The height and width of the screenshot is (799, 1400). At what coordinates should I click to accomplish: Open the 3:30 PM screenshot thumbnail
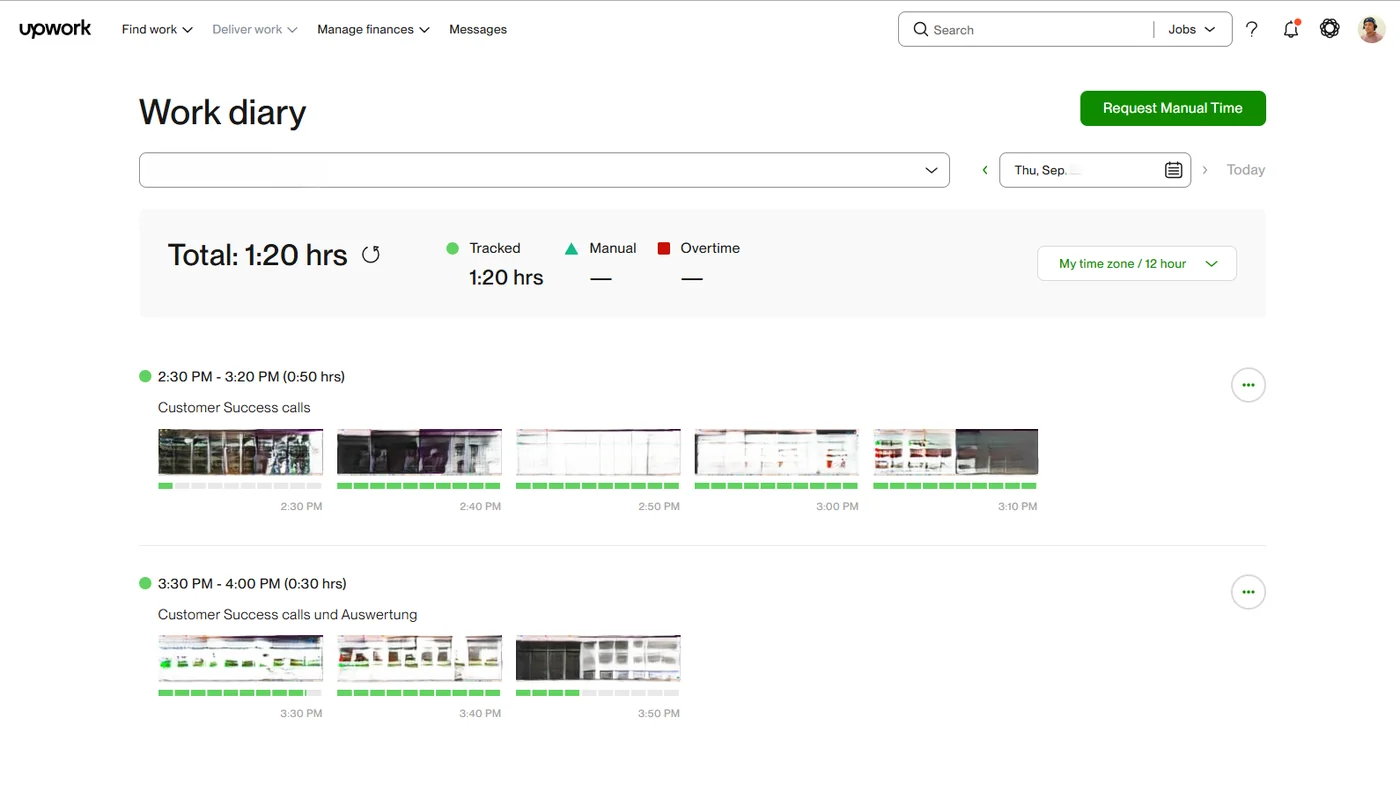click(240, 659)
